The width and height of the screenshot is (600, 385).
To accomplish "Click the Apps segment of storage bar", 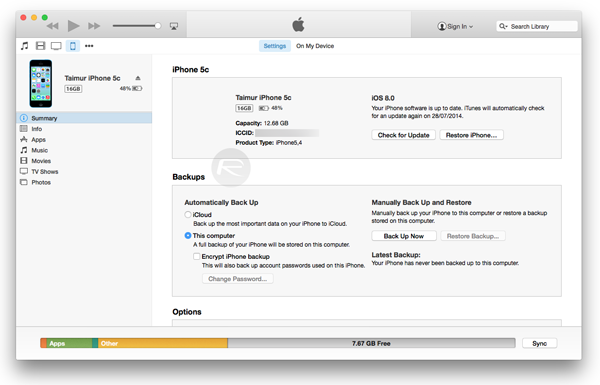I will (x=69, y=343).
